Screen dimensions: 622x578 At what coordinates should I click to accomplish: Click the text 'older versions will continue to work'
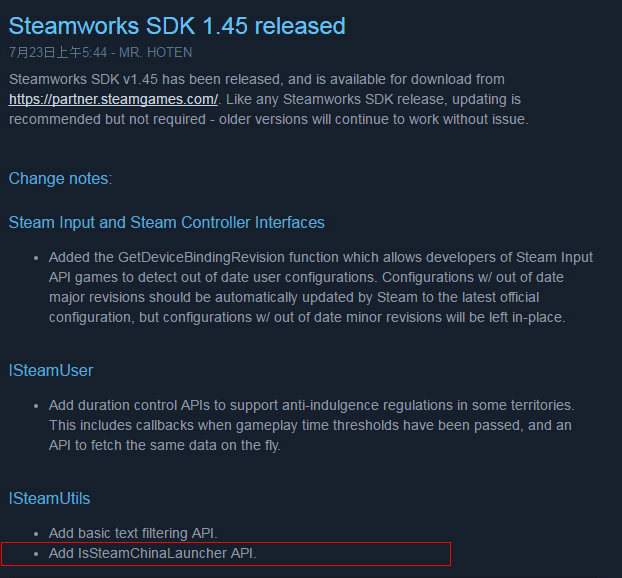305,119
